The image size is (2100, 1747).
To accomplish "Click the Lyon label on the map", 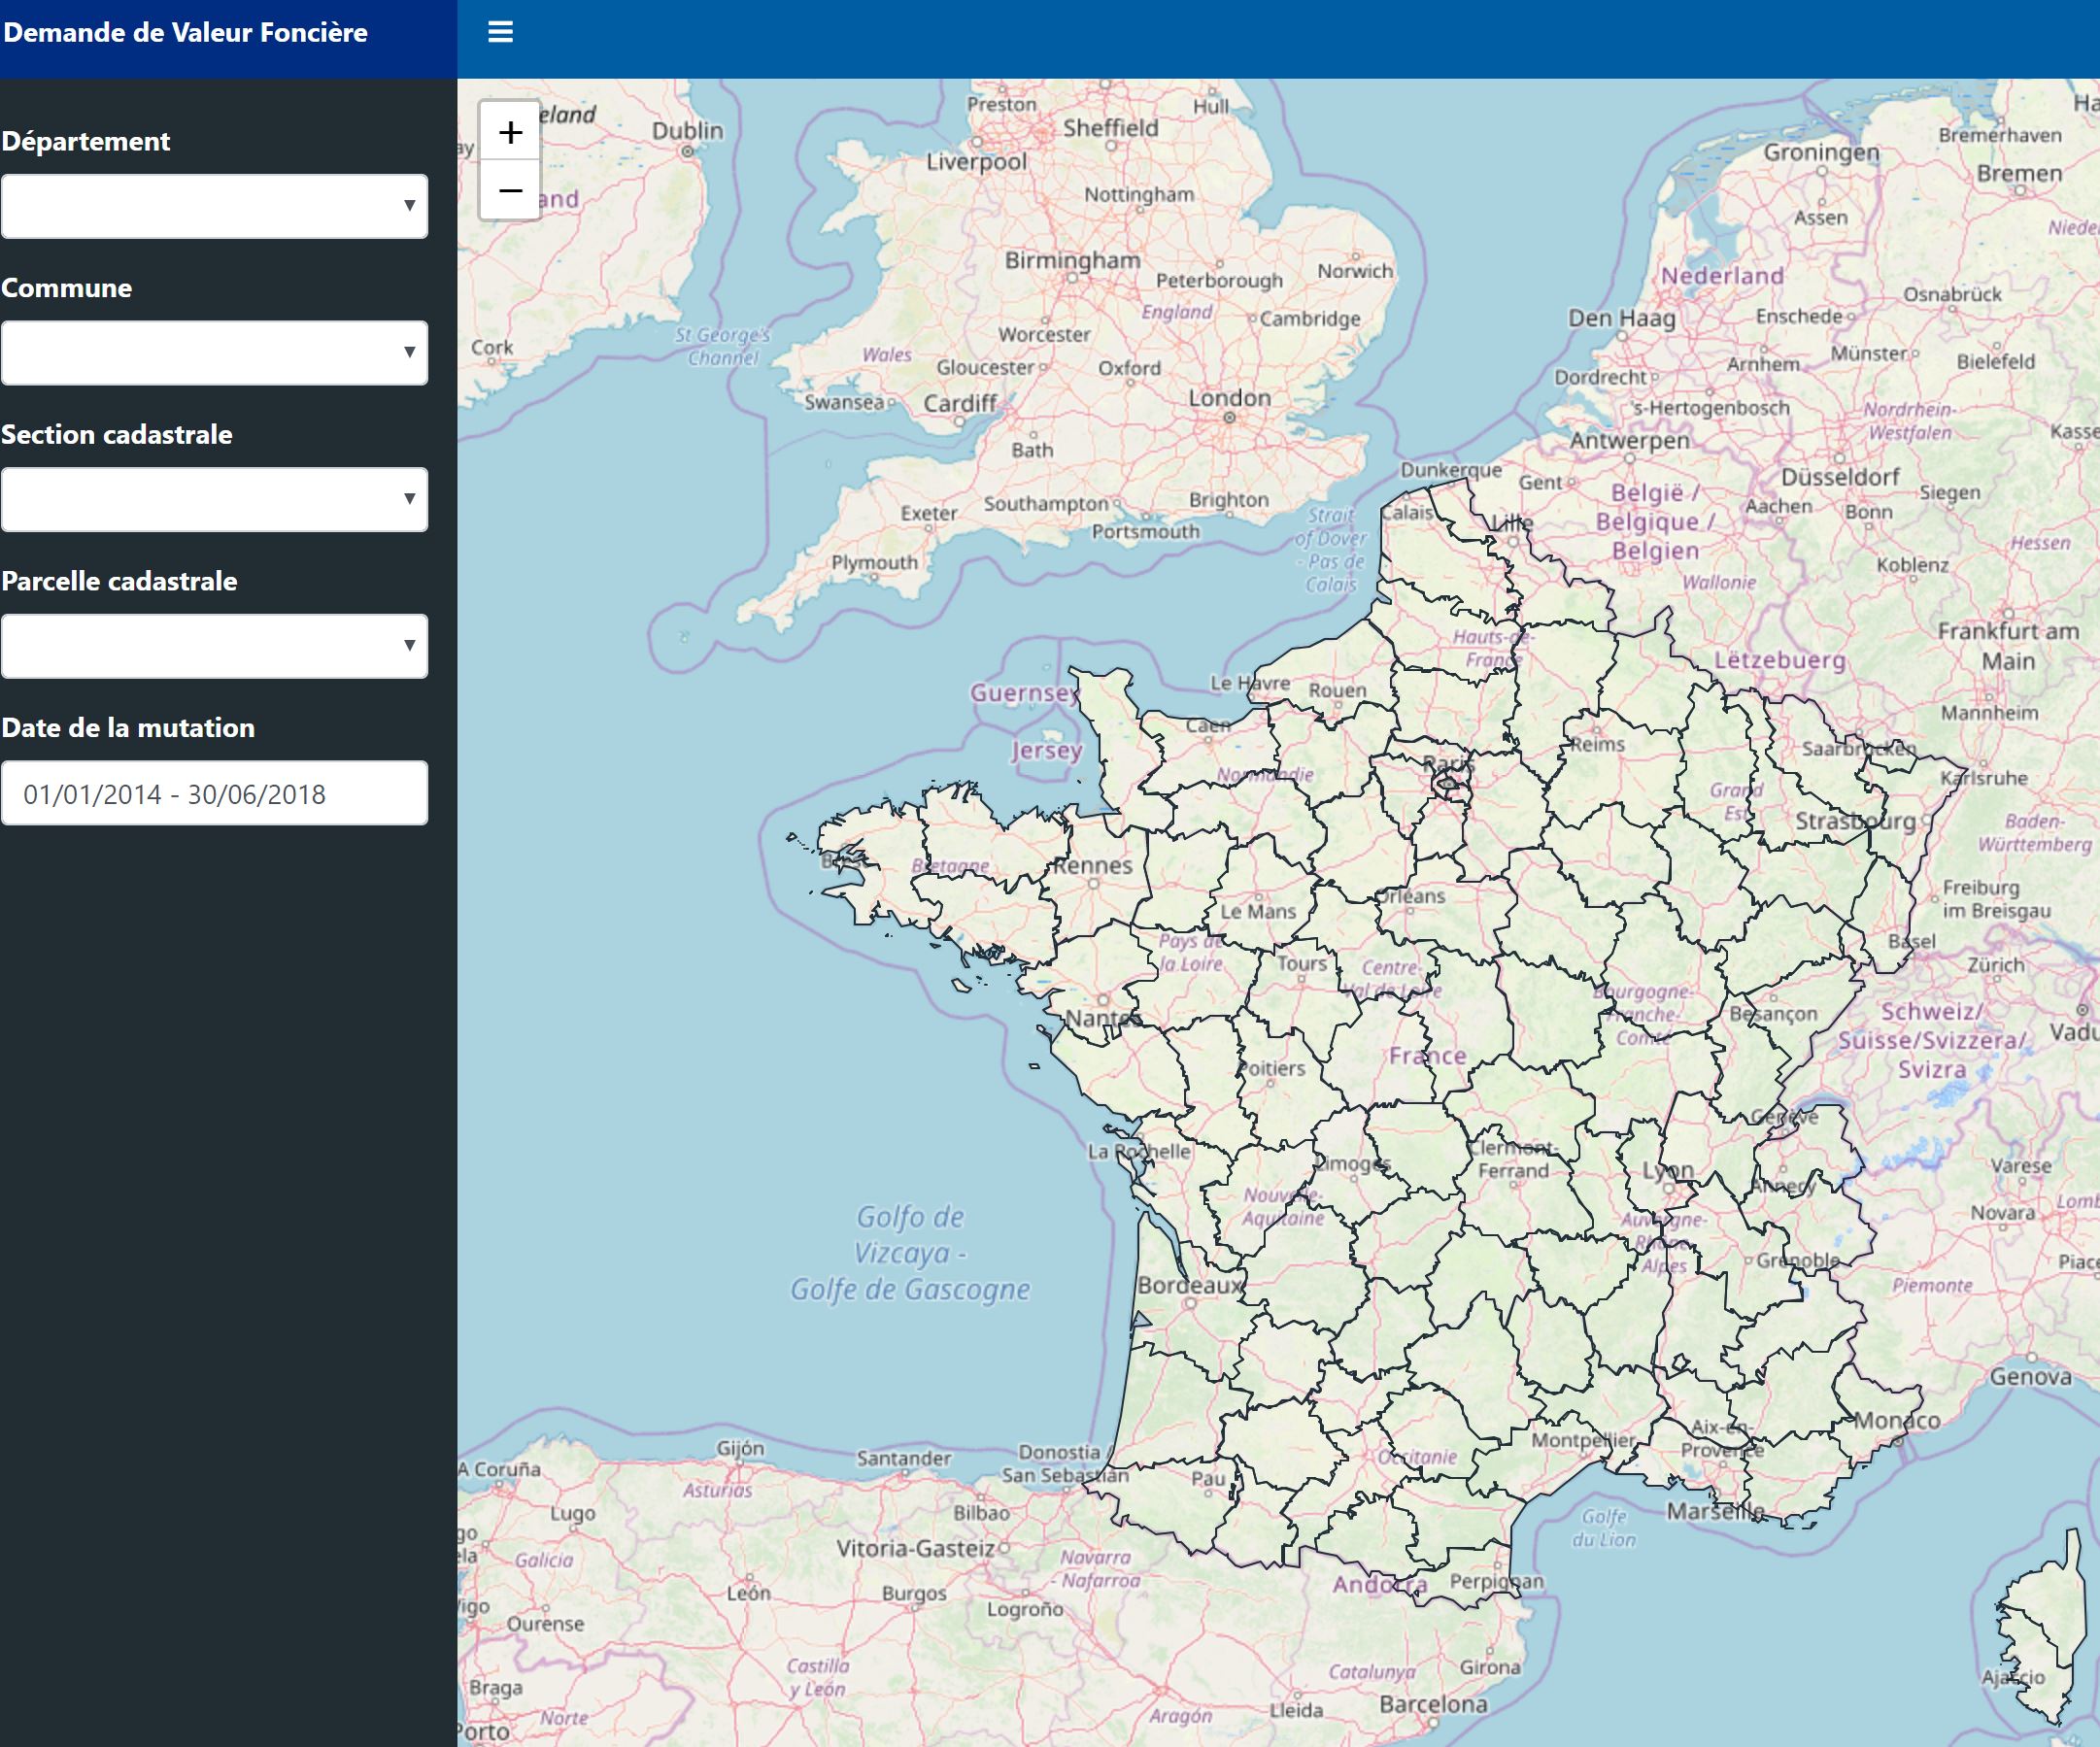I will pyautogui.click(x=1669, y=1170).
